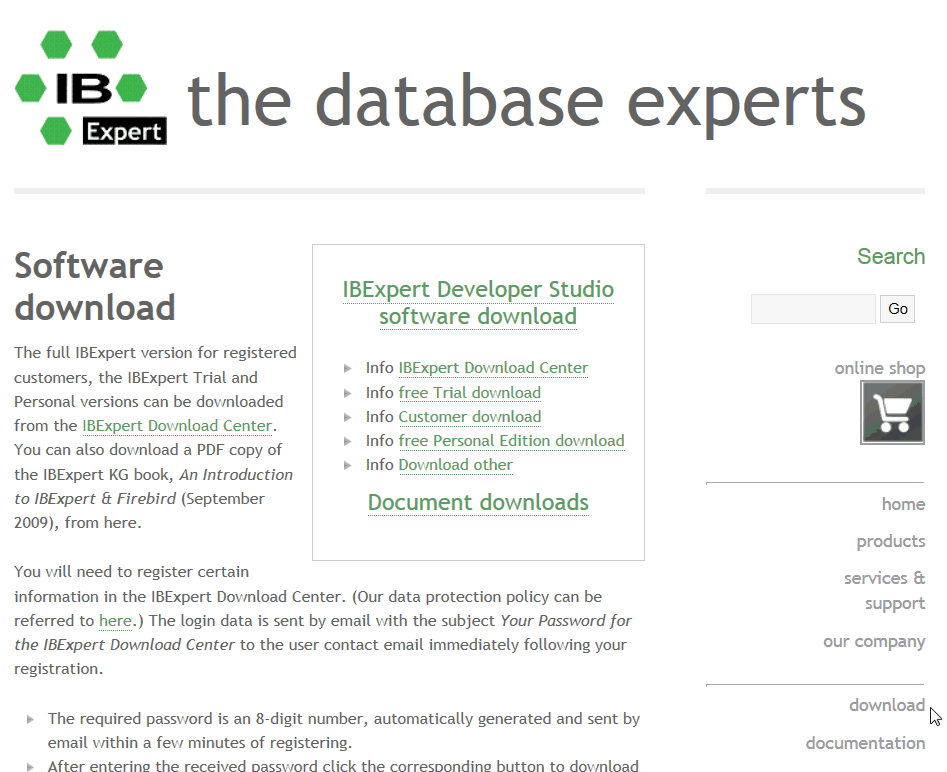Image resolution: width=947 pixels, height=772 pixels.
Task: Open the services & support menu item
Action: coord(884,590)
